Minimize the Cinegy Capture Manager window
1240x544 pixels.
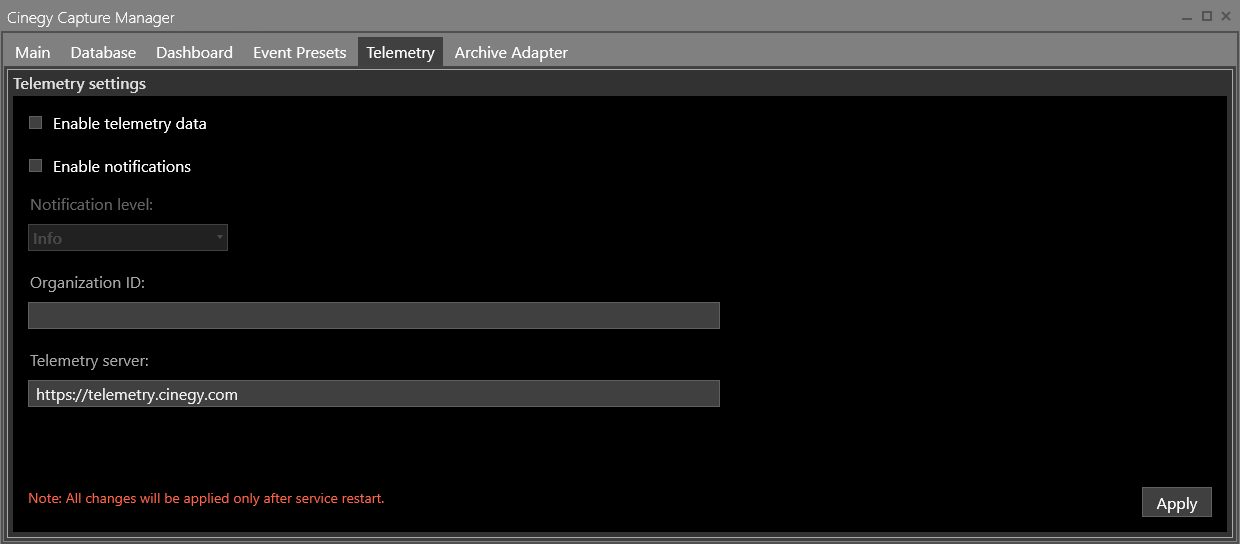(1187, 17)
